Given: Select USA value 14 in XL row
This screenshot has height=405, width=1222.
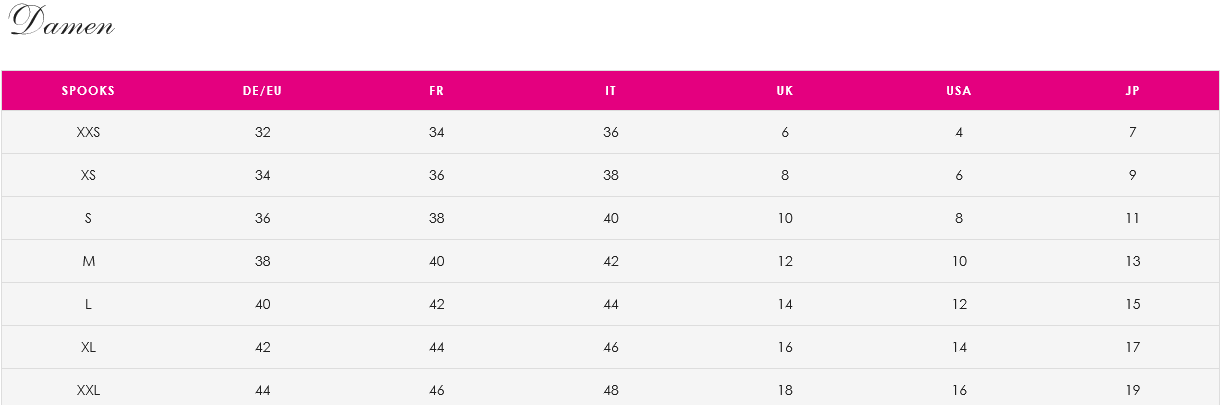Looking at the screenshot, I should tap(959, 347).
